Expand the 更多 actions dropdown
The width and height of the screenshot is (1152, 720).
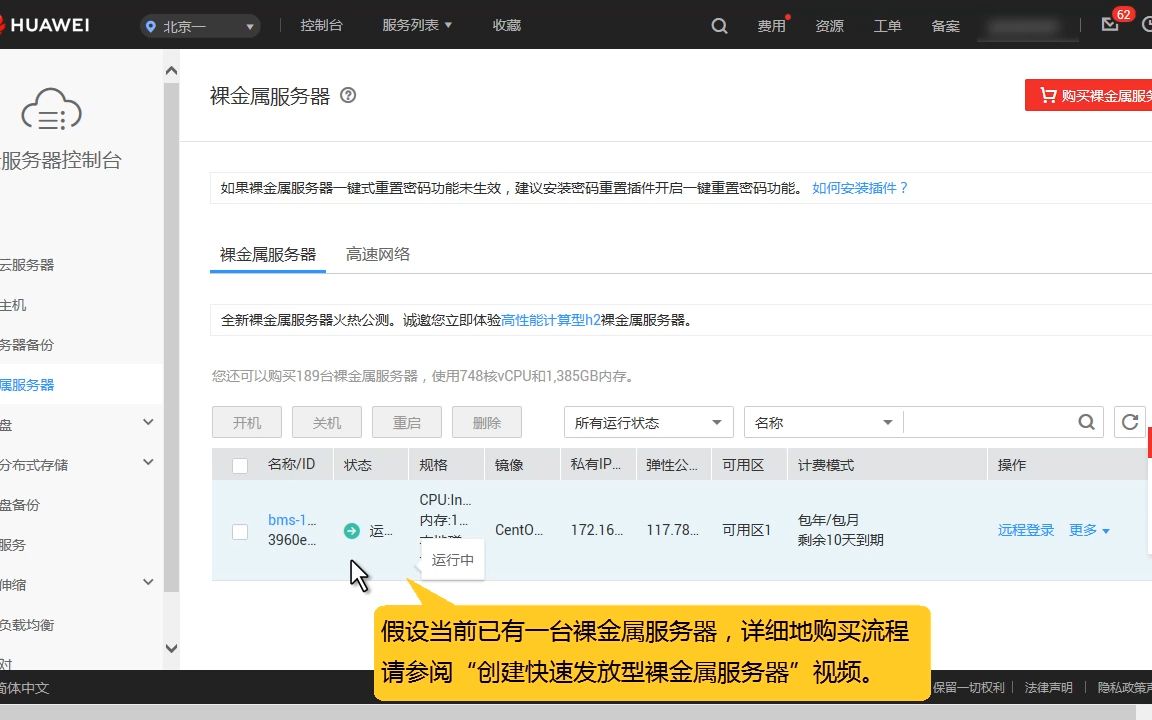[1089, 530]
